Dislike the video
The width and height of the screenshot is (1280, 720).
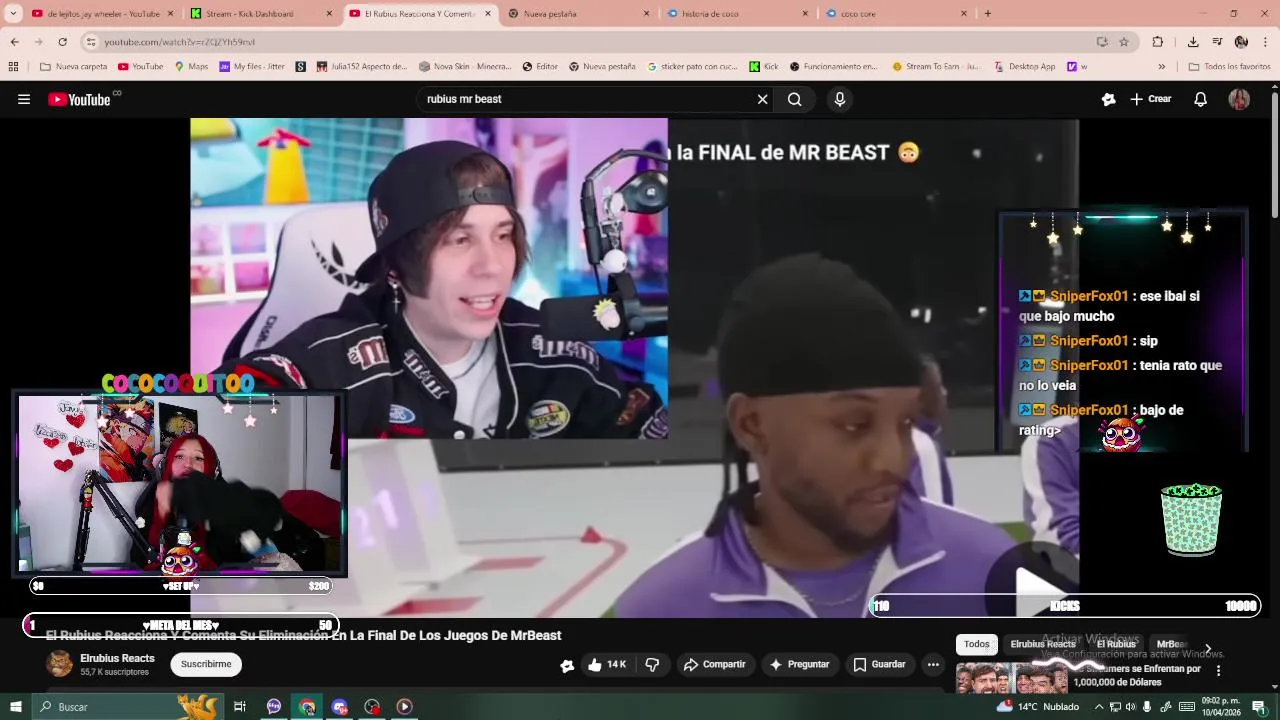[652, 664]
